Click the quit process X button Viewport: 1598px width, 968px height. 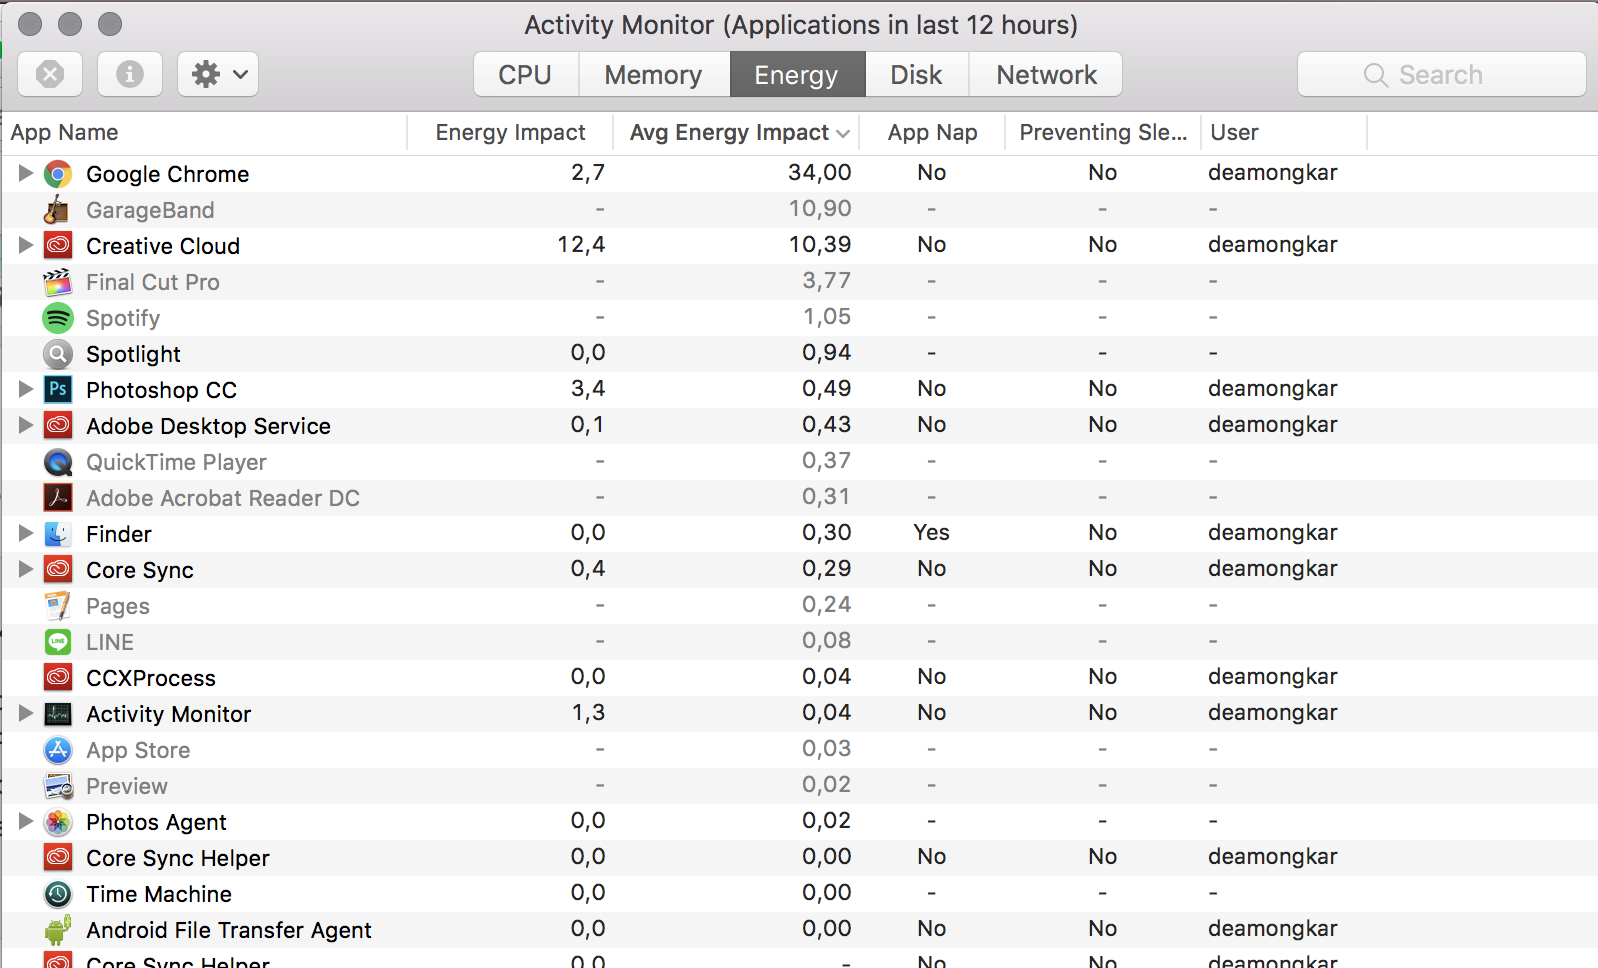[50, 75]
